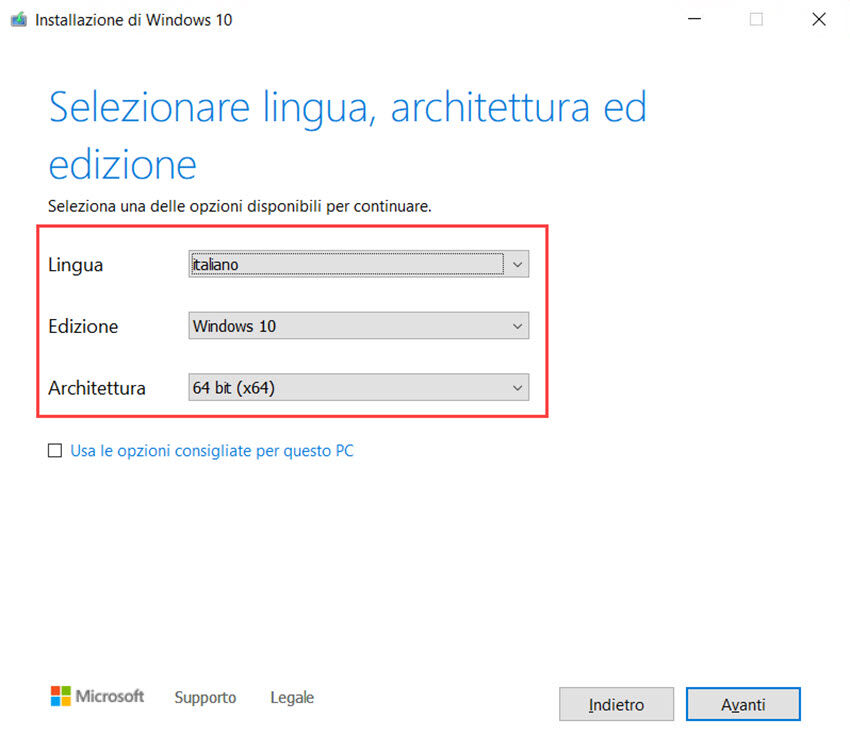Open the Legale link
The height and width of the screenshot is (754, 850).
(292, 698)
